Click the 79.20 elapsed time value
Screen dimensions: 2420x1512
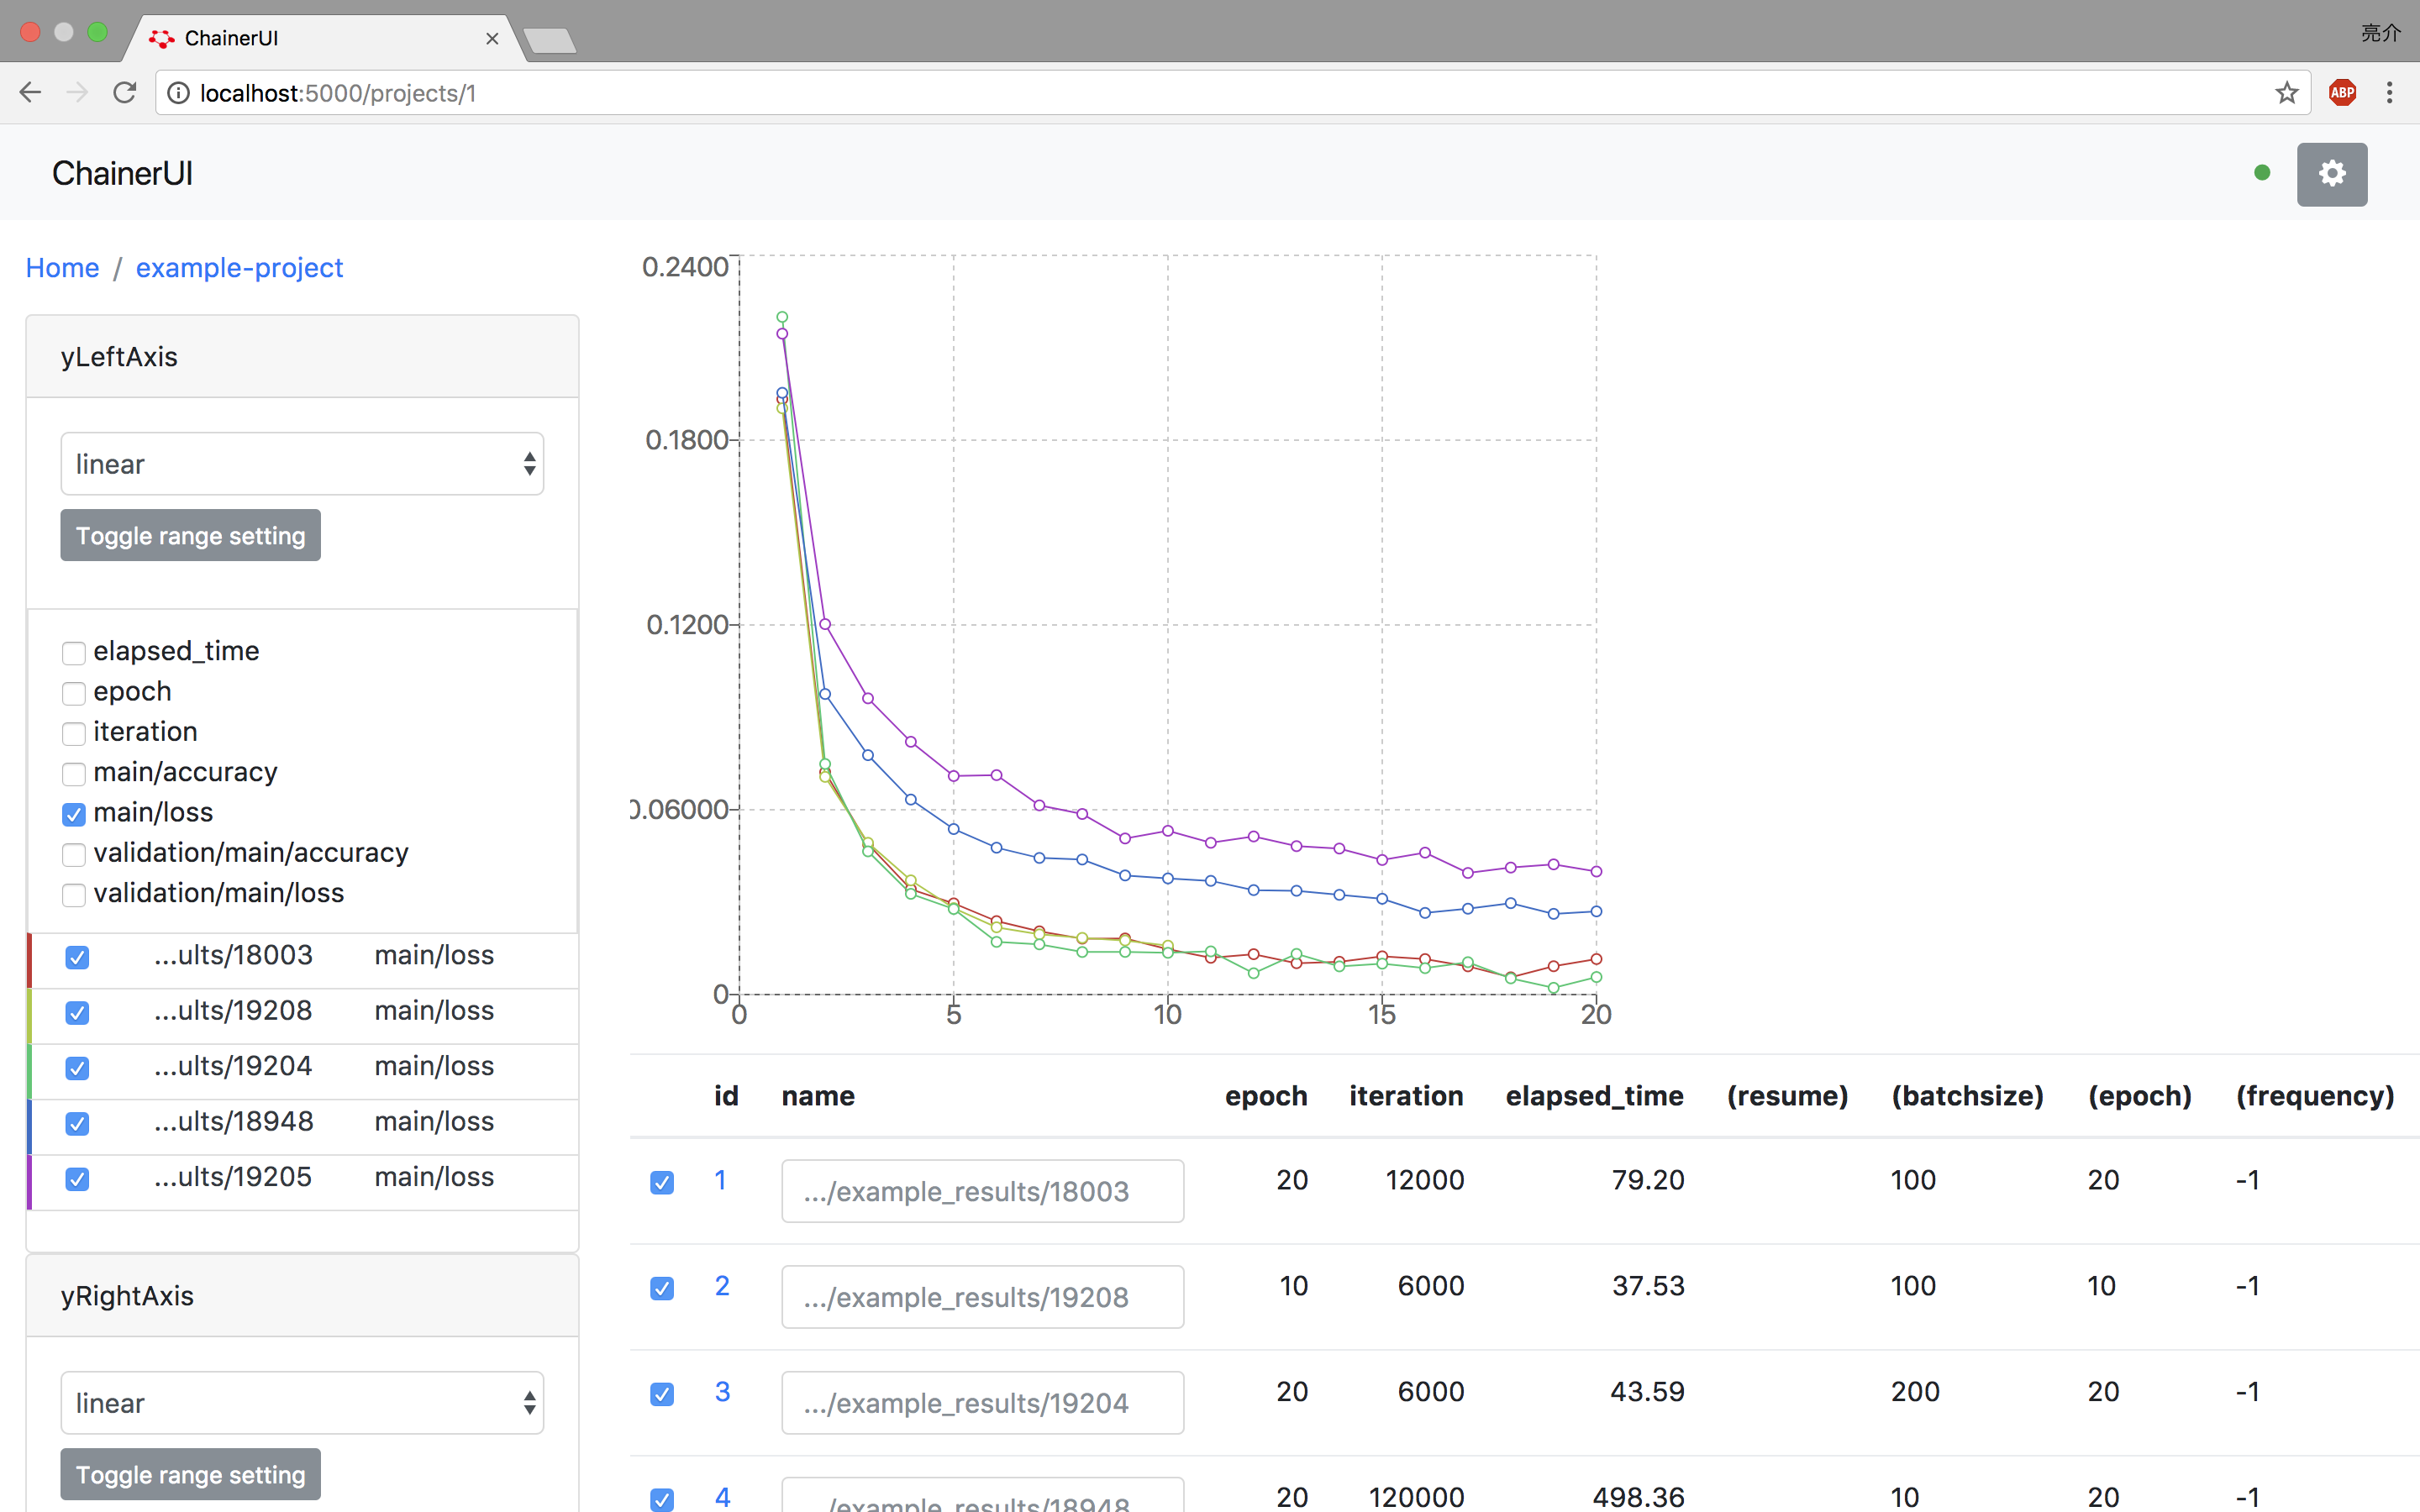click(1648, 1180)
